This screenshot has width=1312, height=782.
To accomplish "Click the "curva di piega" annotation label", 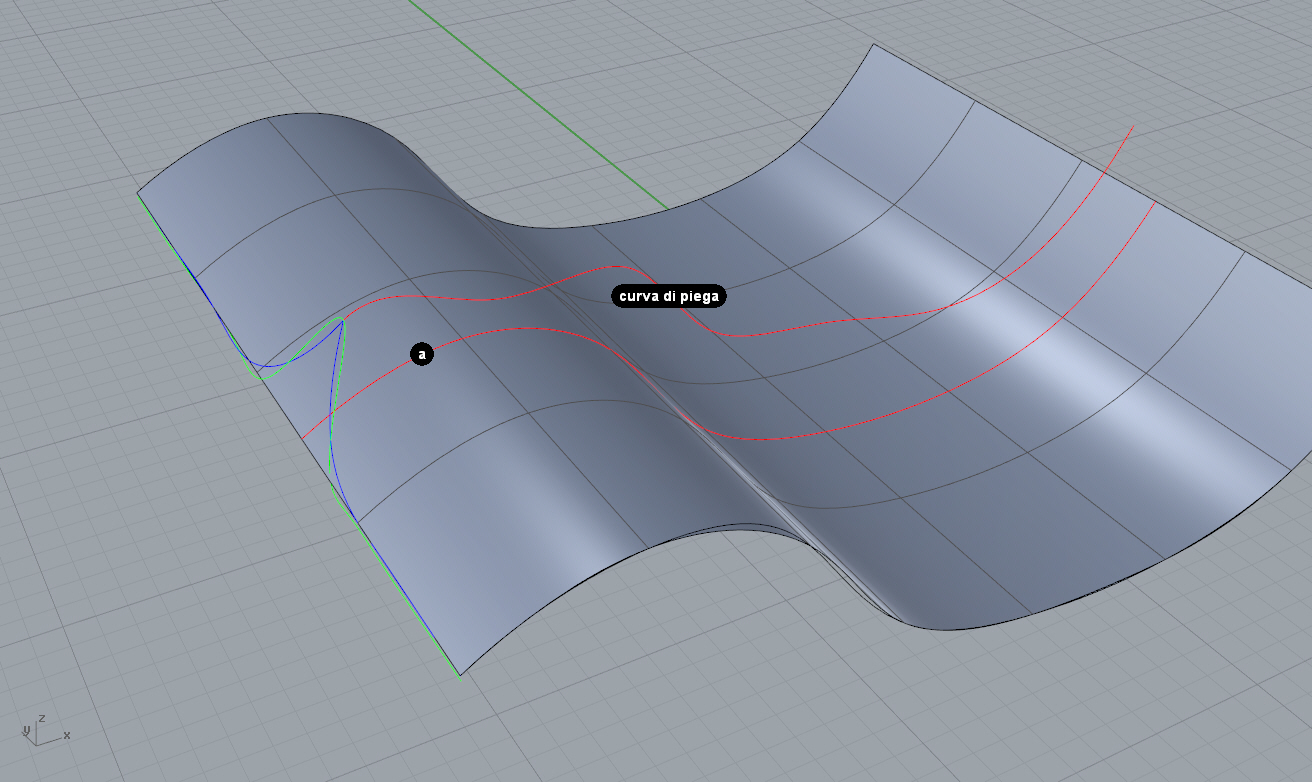I will pos(668,296).
